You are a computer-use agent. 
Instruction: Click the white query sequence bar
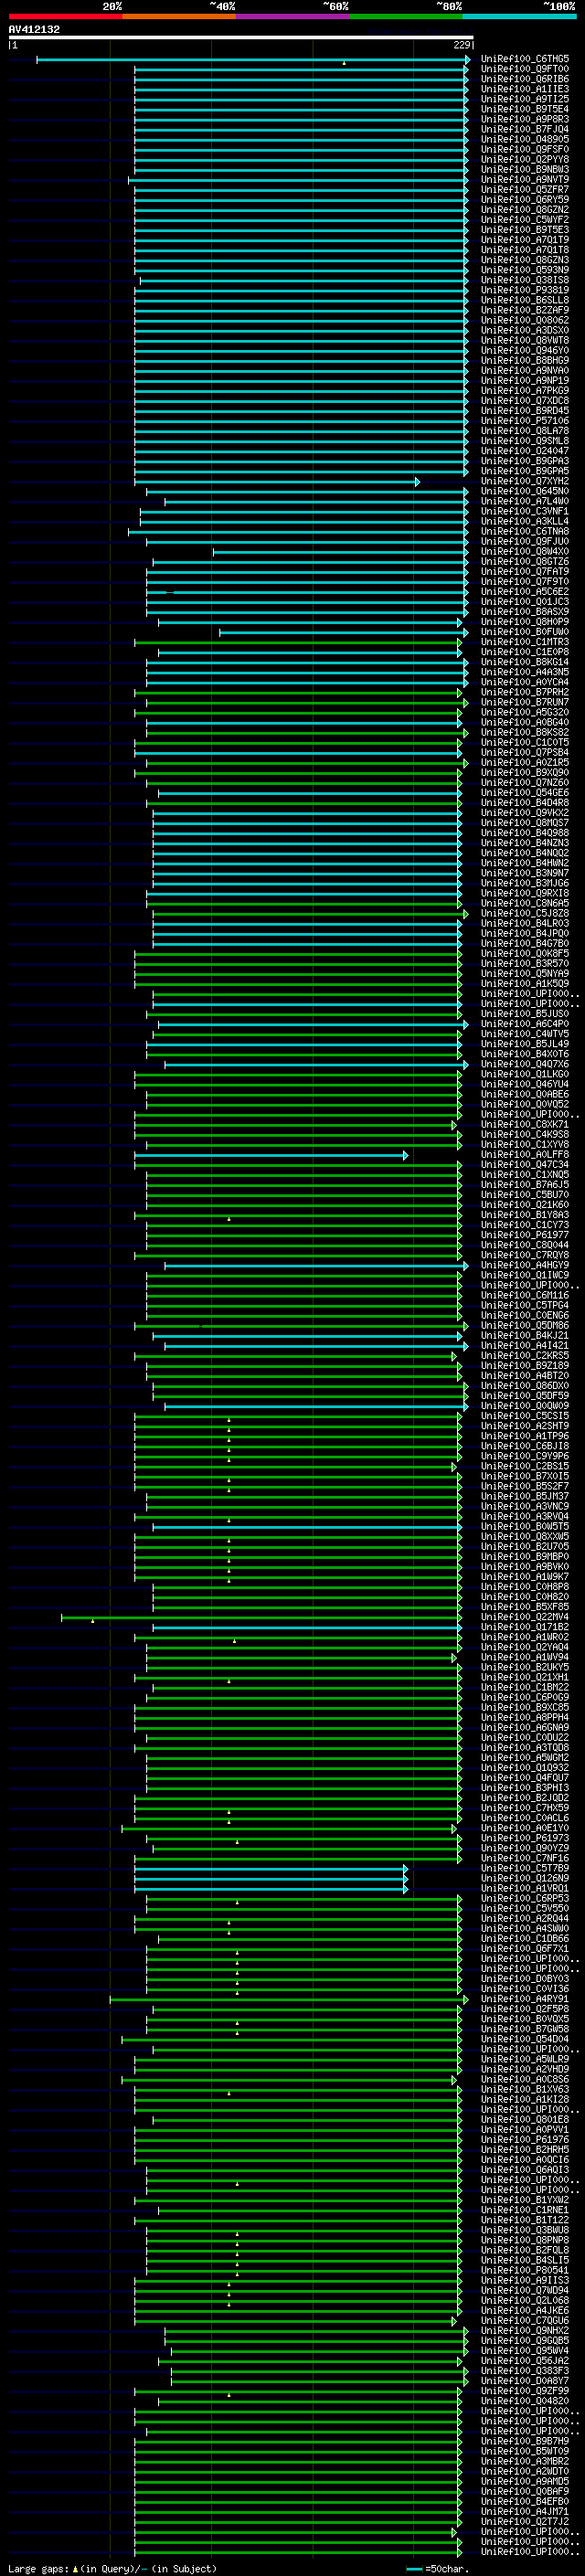241,37
